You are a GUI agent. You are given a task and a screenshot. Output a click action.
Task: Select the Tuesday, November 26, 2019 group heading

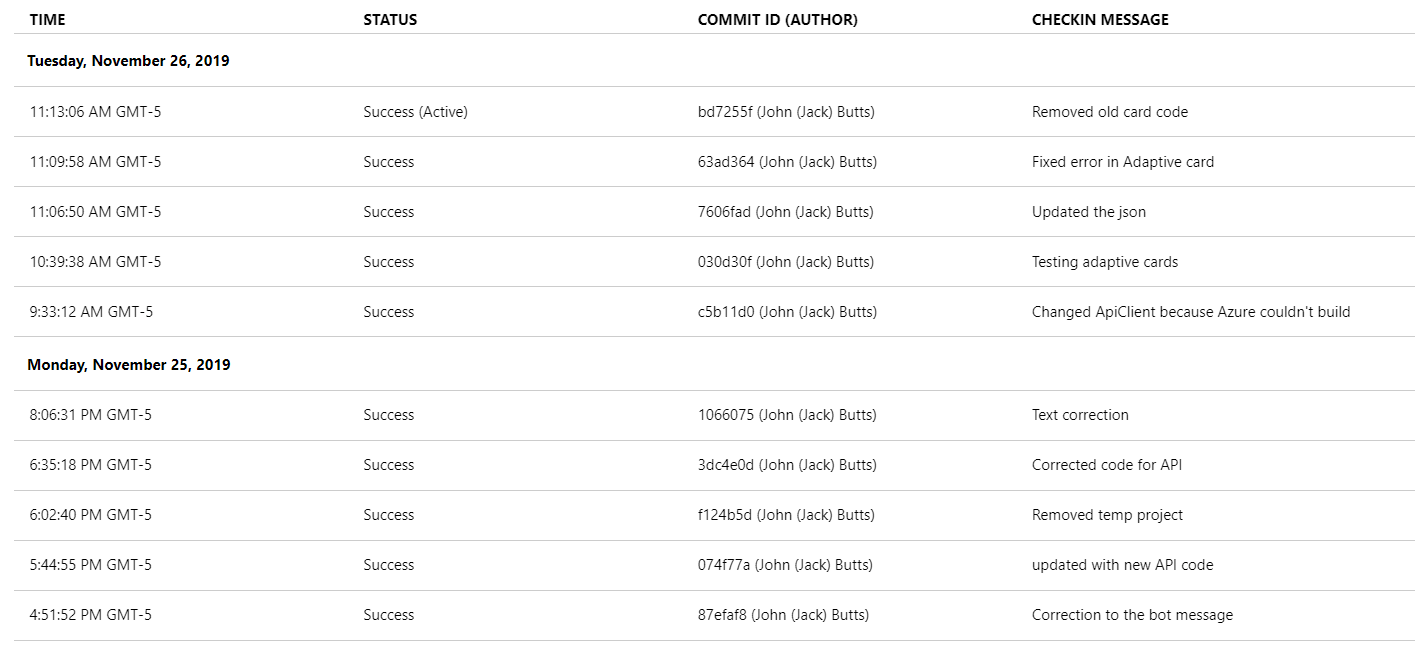tap(128, 61)
